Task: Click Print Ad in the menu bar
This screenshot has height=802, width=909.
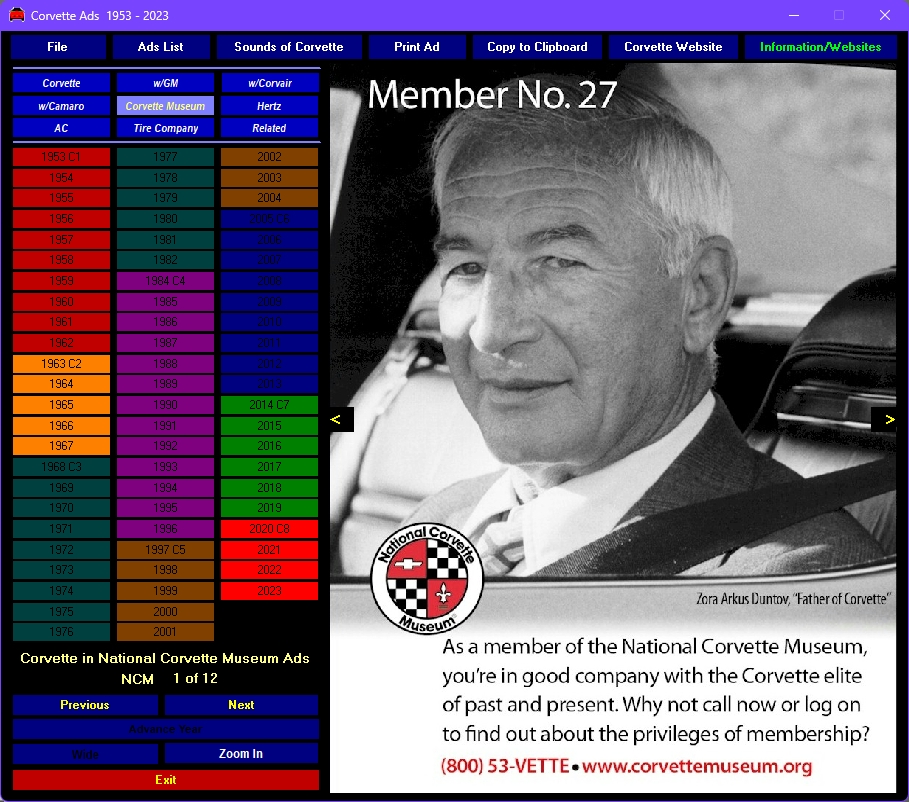Action: (x=417, y=47)
